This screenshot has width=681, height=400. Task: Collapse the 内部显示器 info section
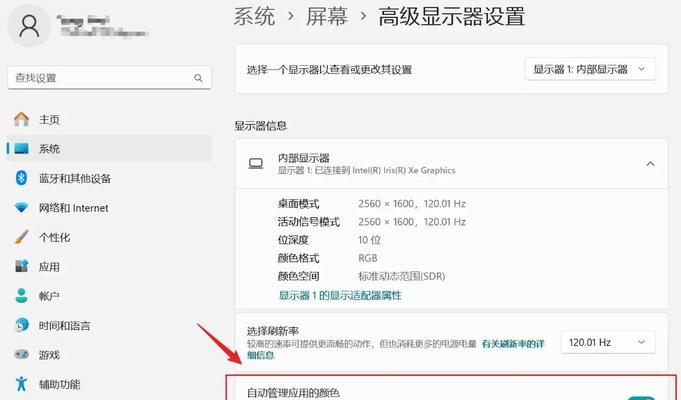(650, 164)
